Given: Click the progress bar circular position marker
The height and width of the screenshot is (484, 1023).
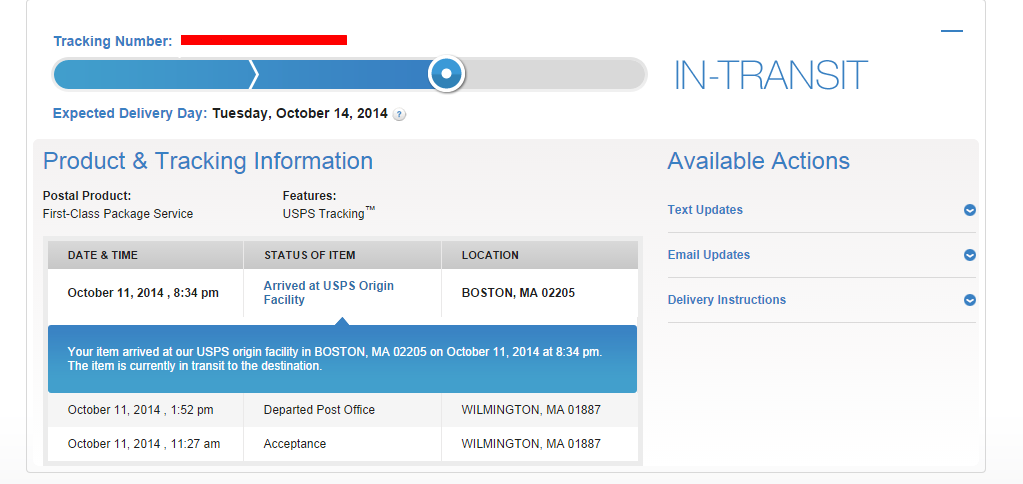Looking at the screenshot, I should coord(447,73).
